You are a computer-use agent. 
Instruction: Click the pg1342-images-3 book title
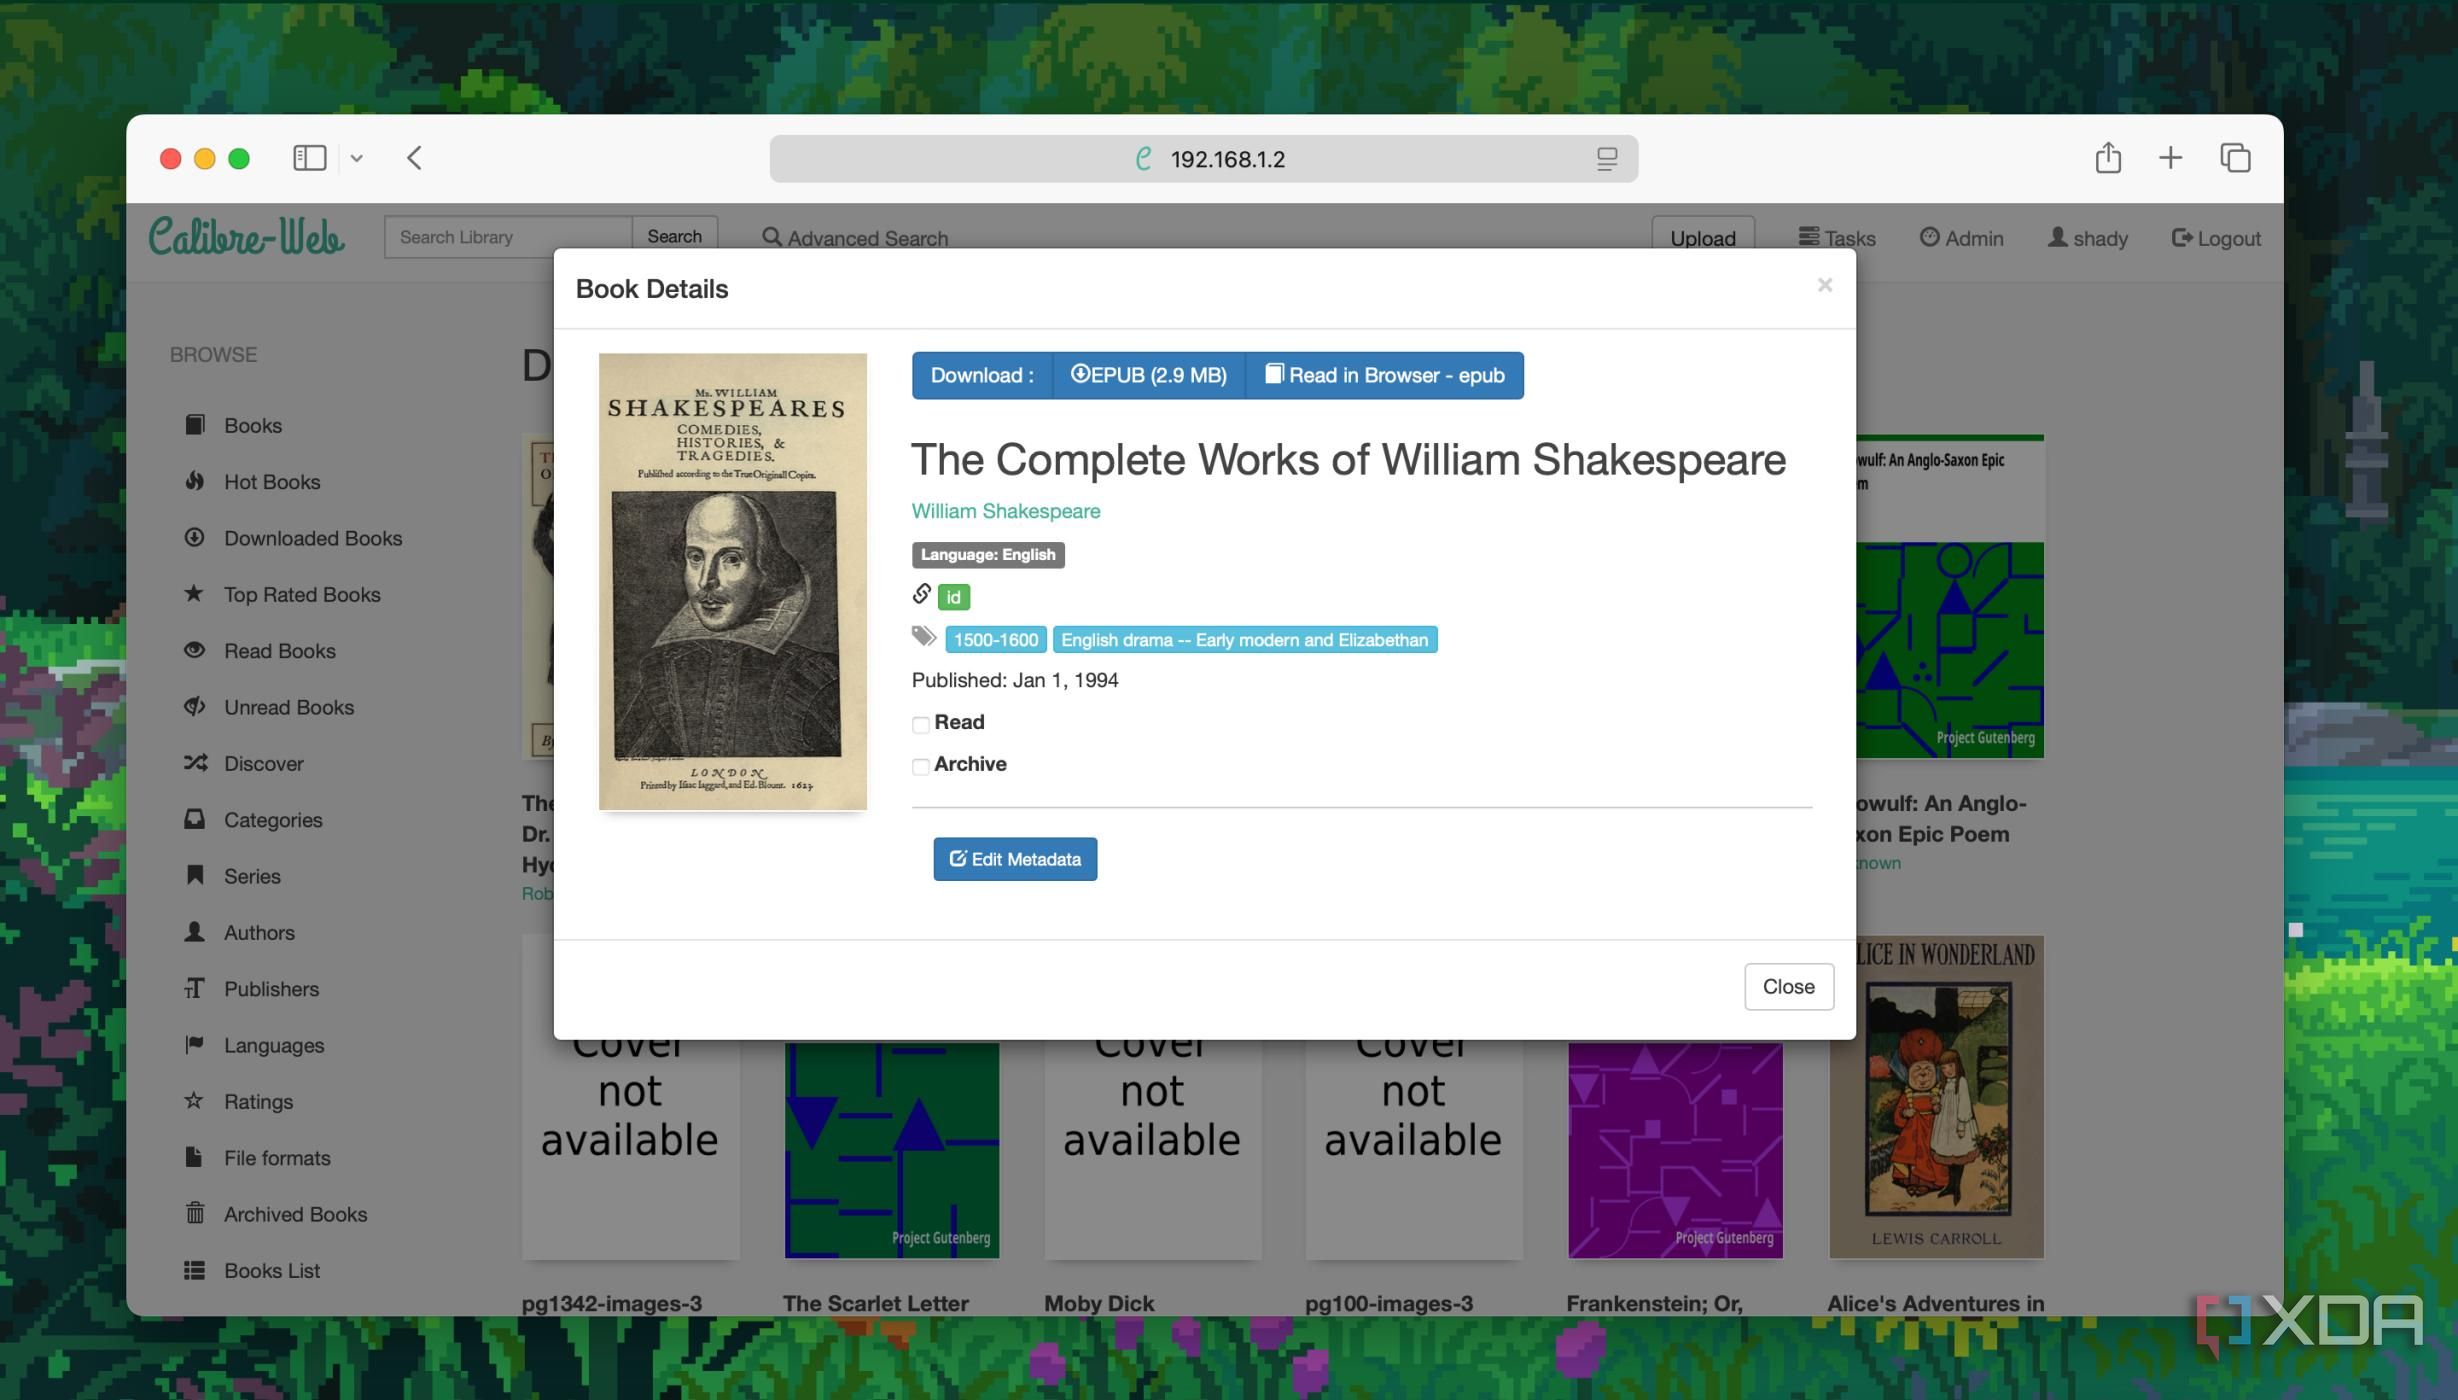coord(612,1303)
